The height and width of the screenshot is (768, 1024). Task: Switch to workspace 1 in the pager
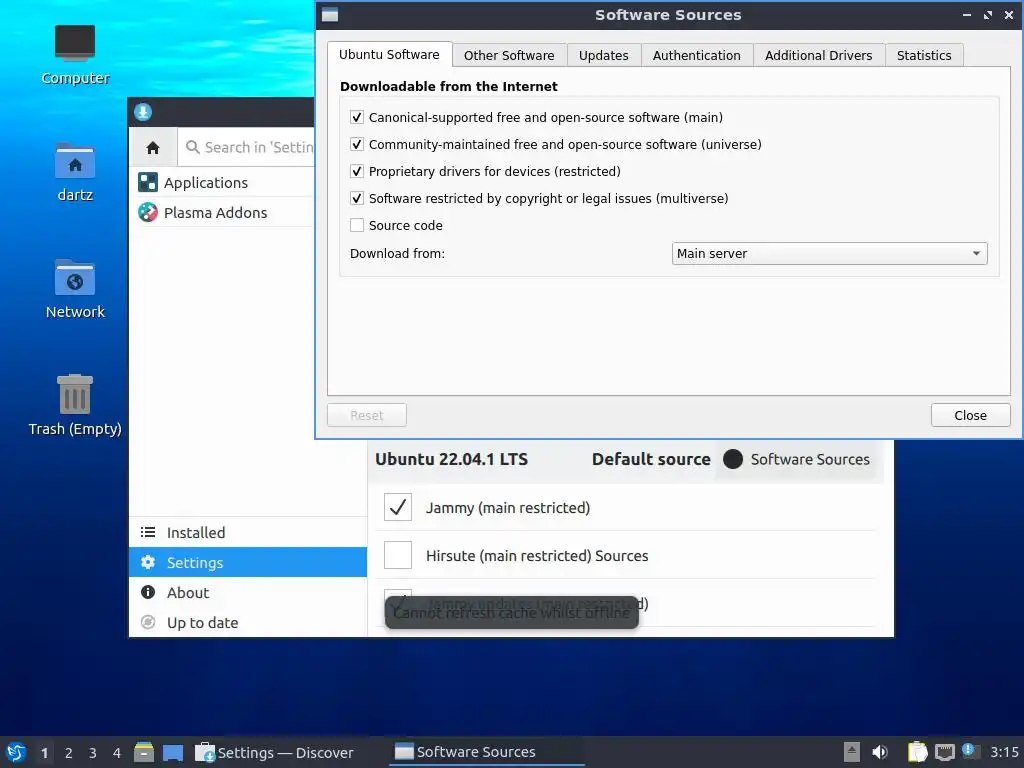point(44,752)
